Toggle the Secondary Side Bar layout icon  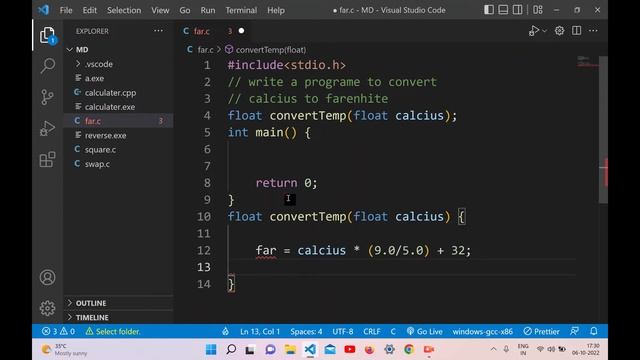(517, 10)
